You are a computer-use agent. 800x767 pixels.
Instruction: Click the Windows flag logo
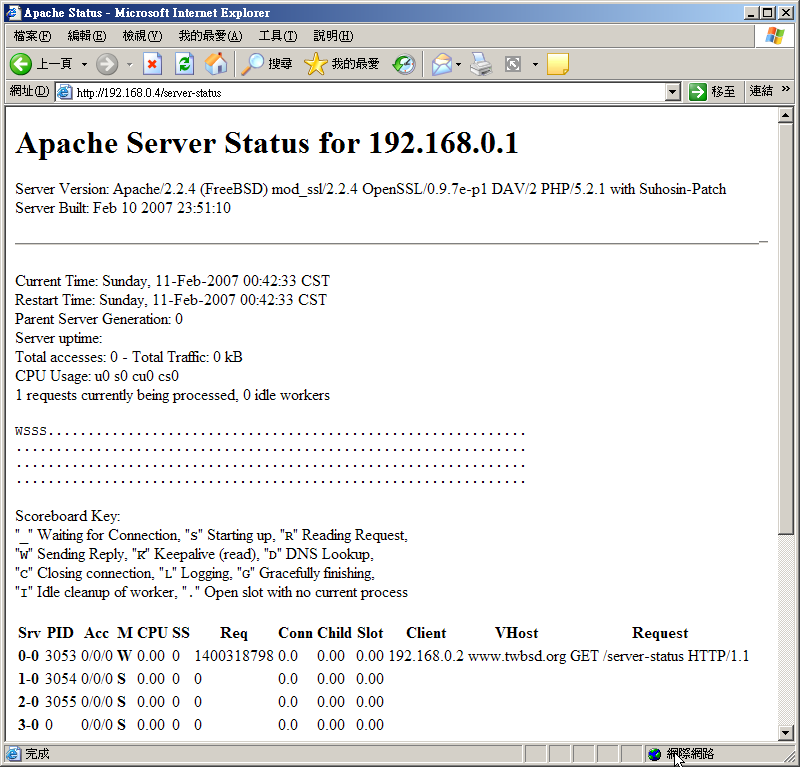774,36
